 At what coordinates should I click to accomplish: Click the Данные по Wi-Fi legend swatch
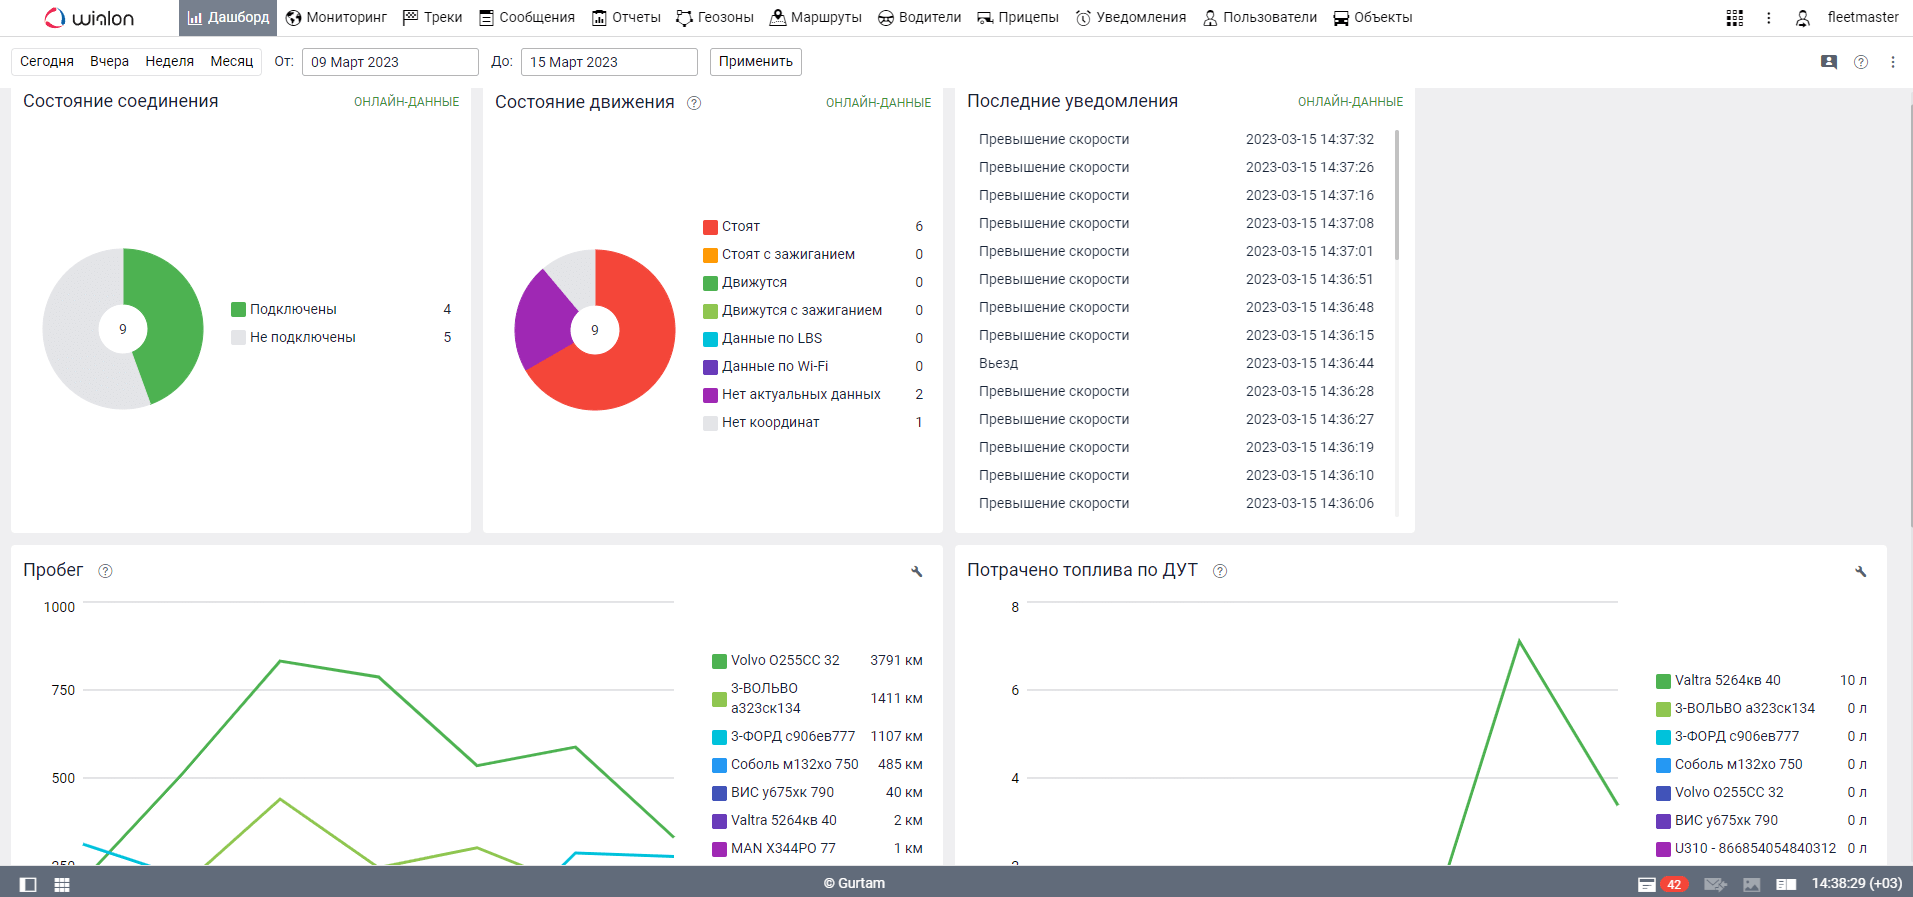click(x=710, y=367)
